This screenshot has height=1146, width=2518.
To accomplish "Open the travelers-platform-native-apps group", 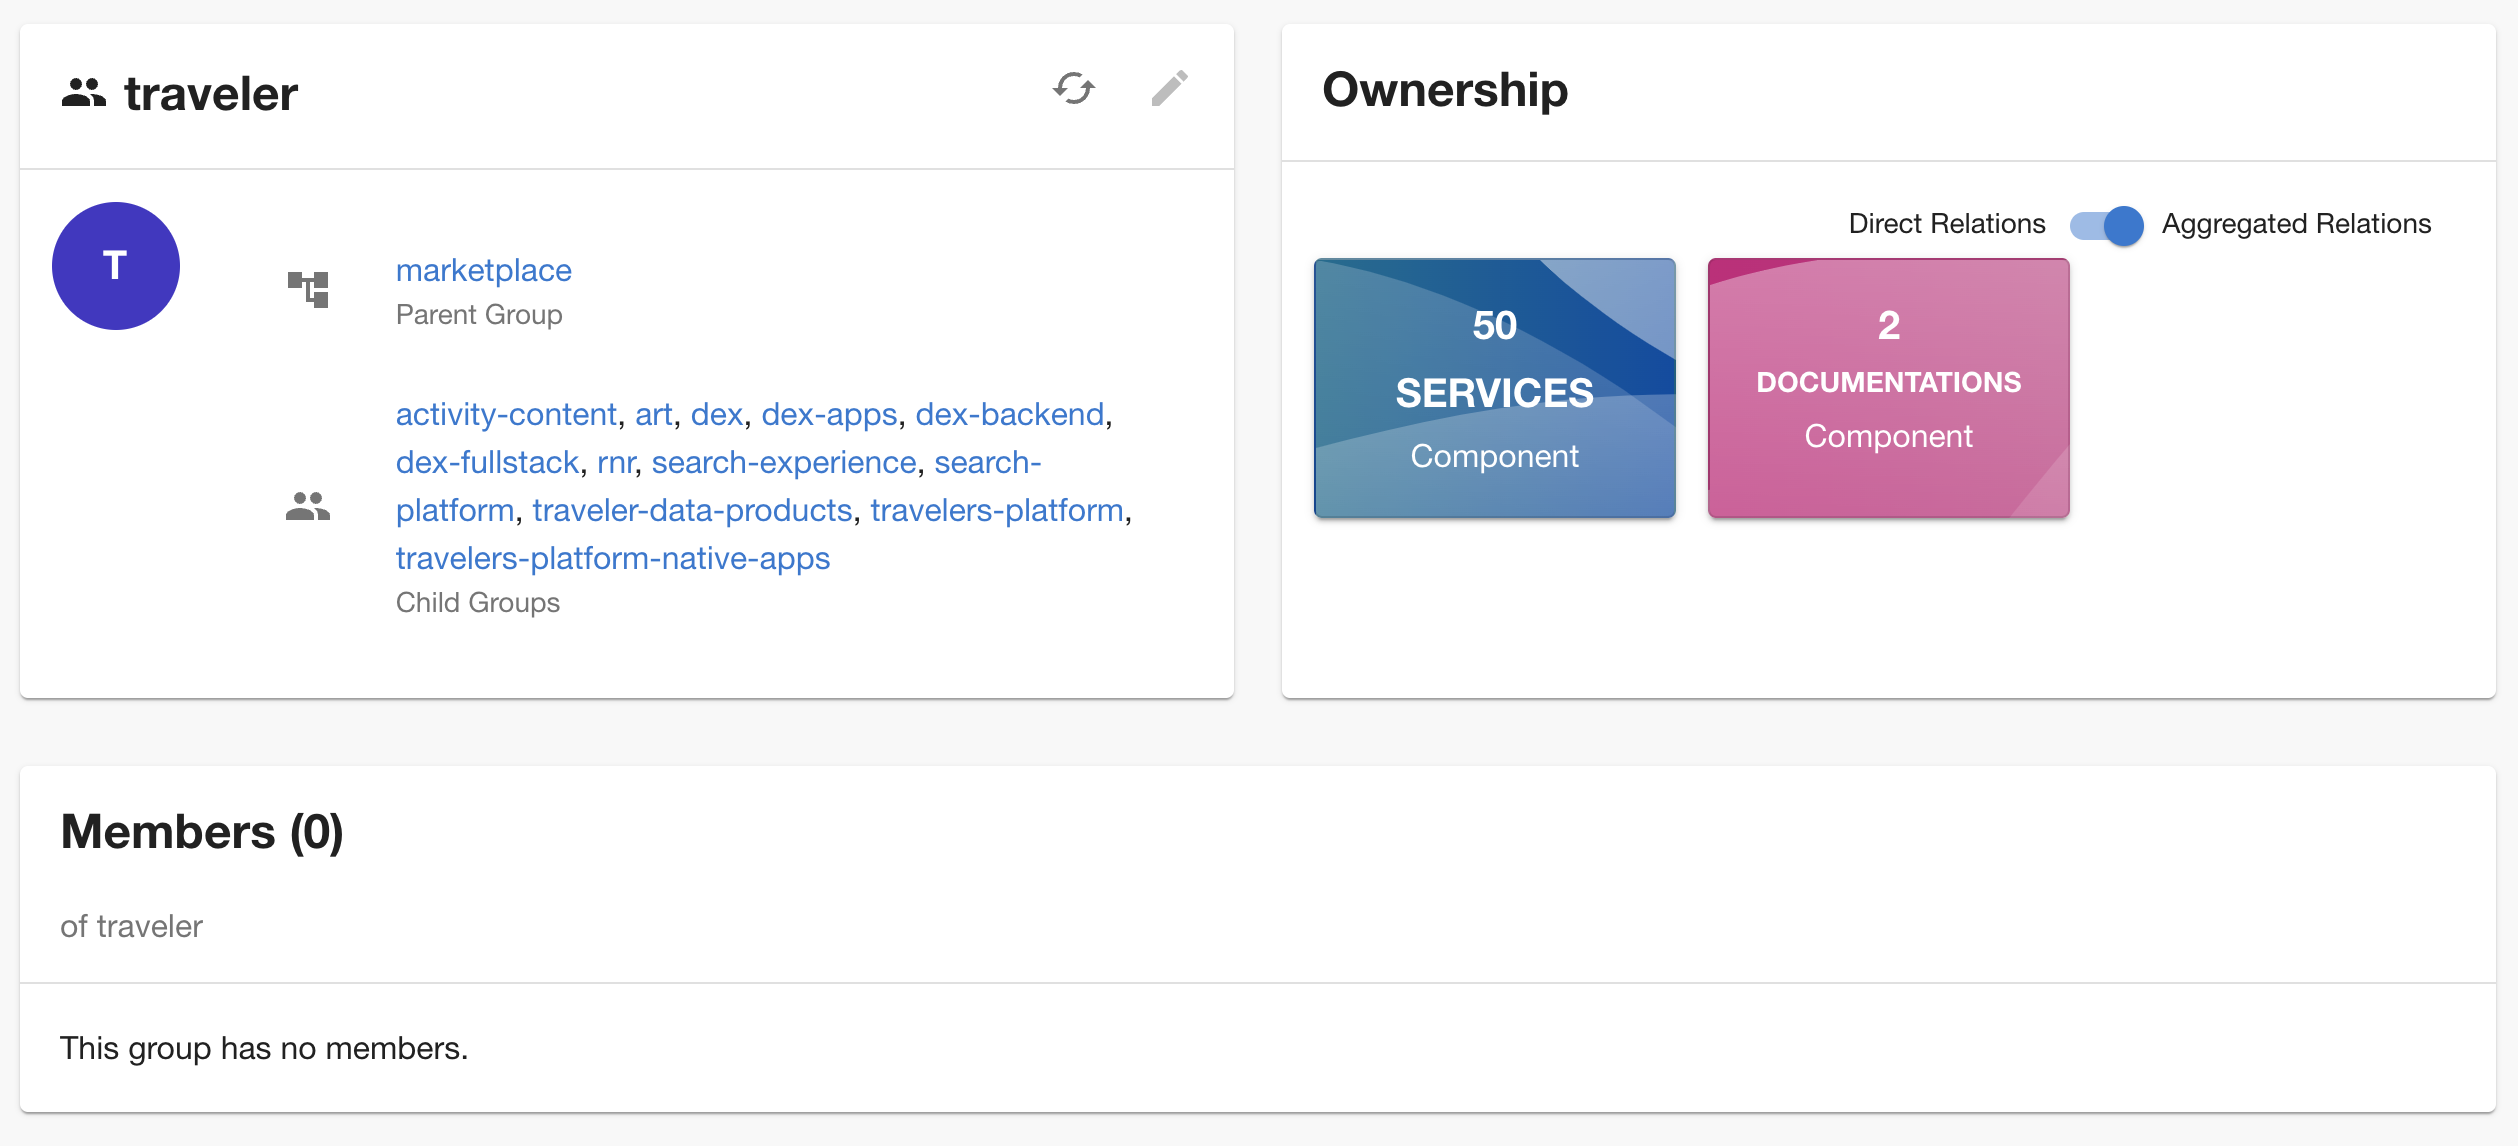I will [613, 558].
